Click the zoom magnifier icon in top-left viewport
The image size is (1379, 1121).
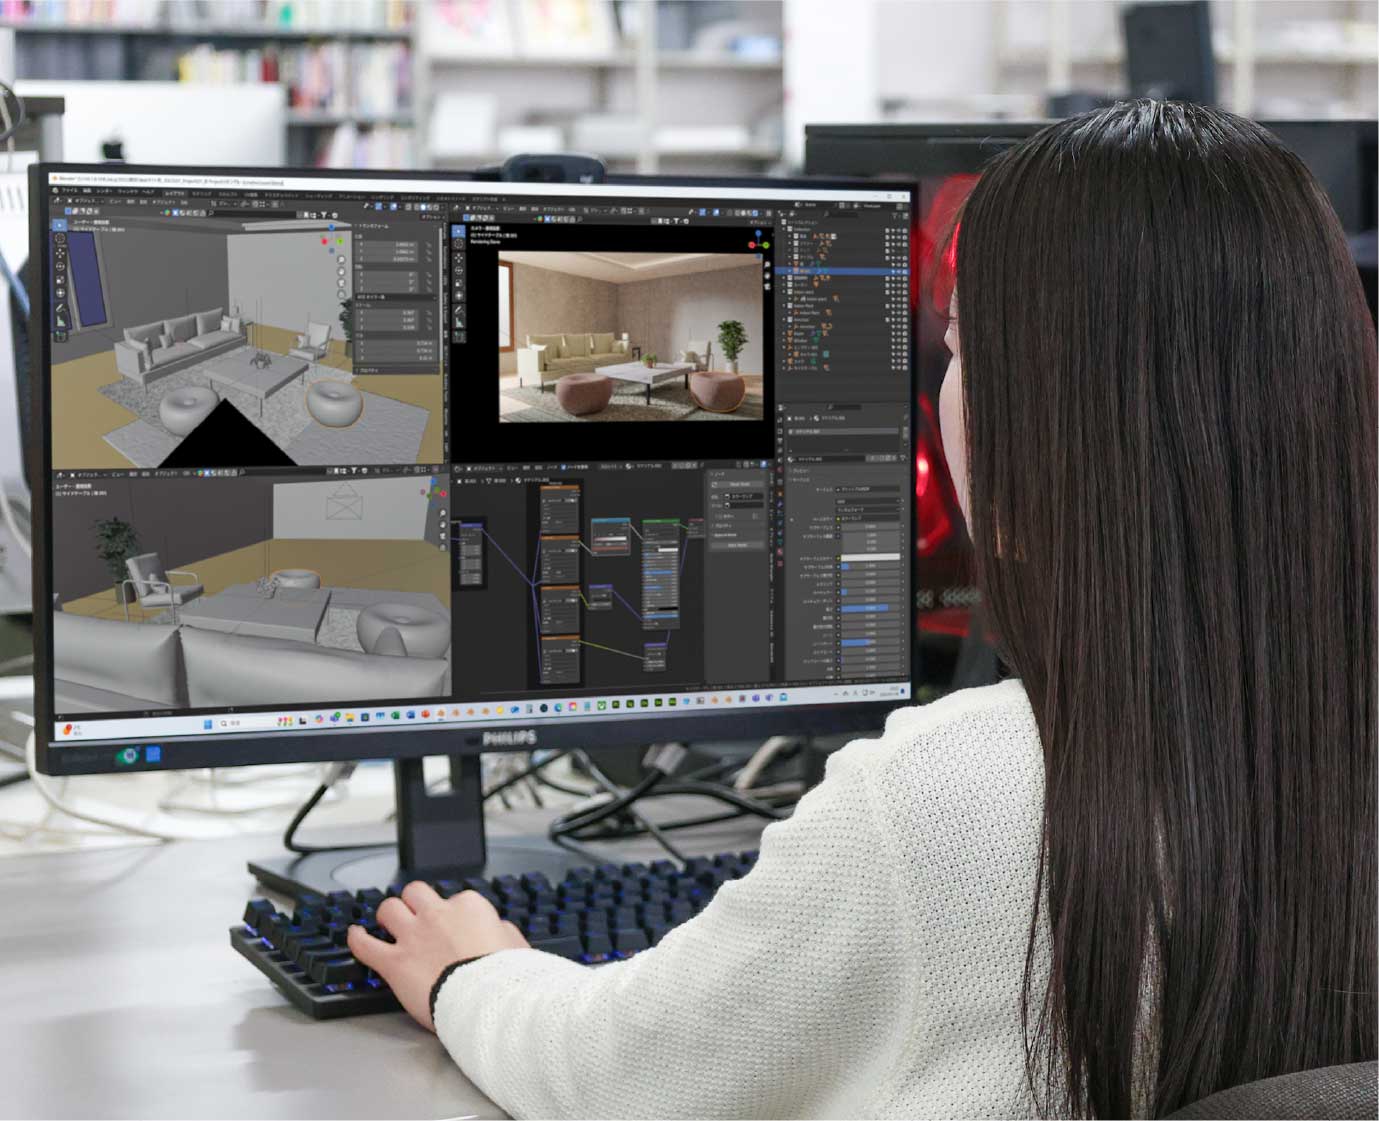(x=341, y=260)
